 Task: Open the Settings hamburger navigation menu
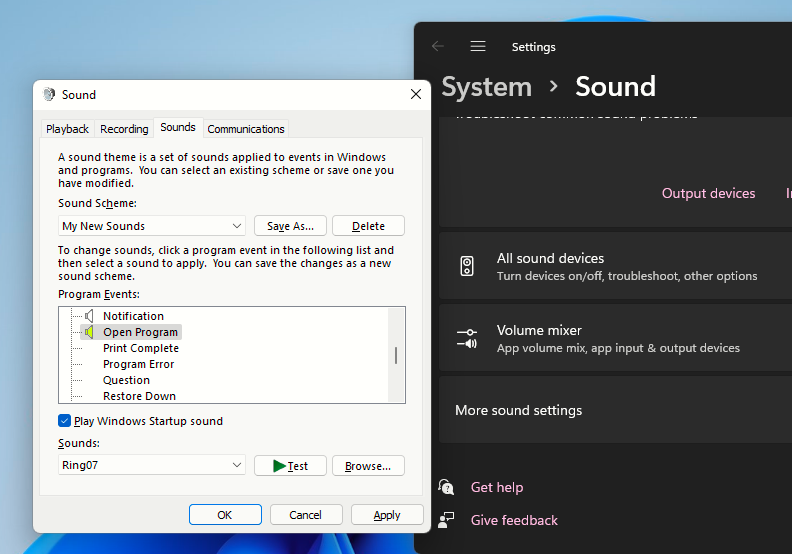(x=478, y=46)
